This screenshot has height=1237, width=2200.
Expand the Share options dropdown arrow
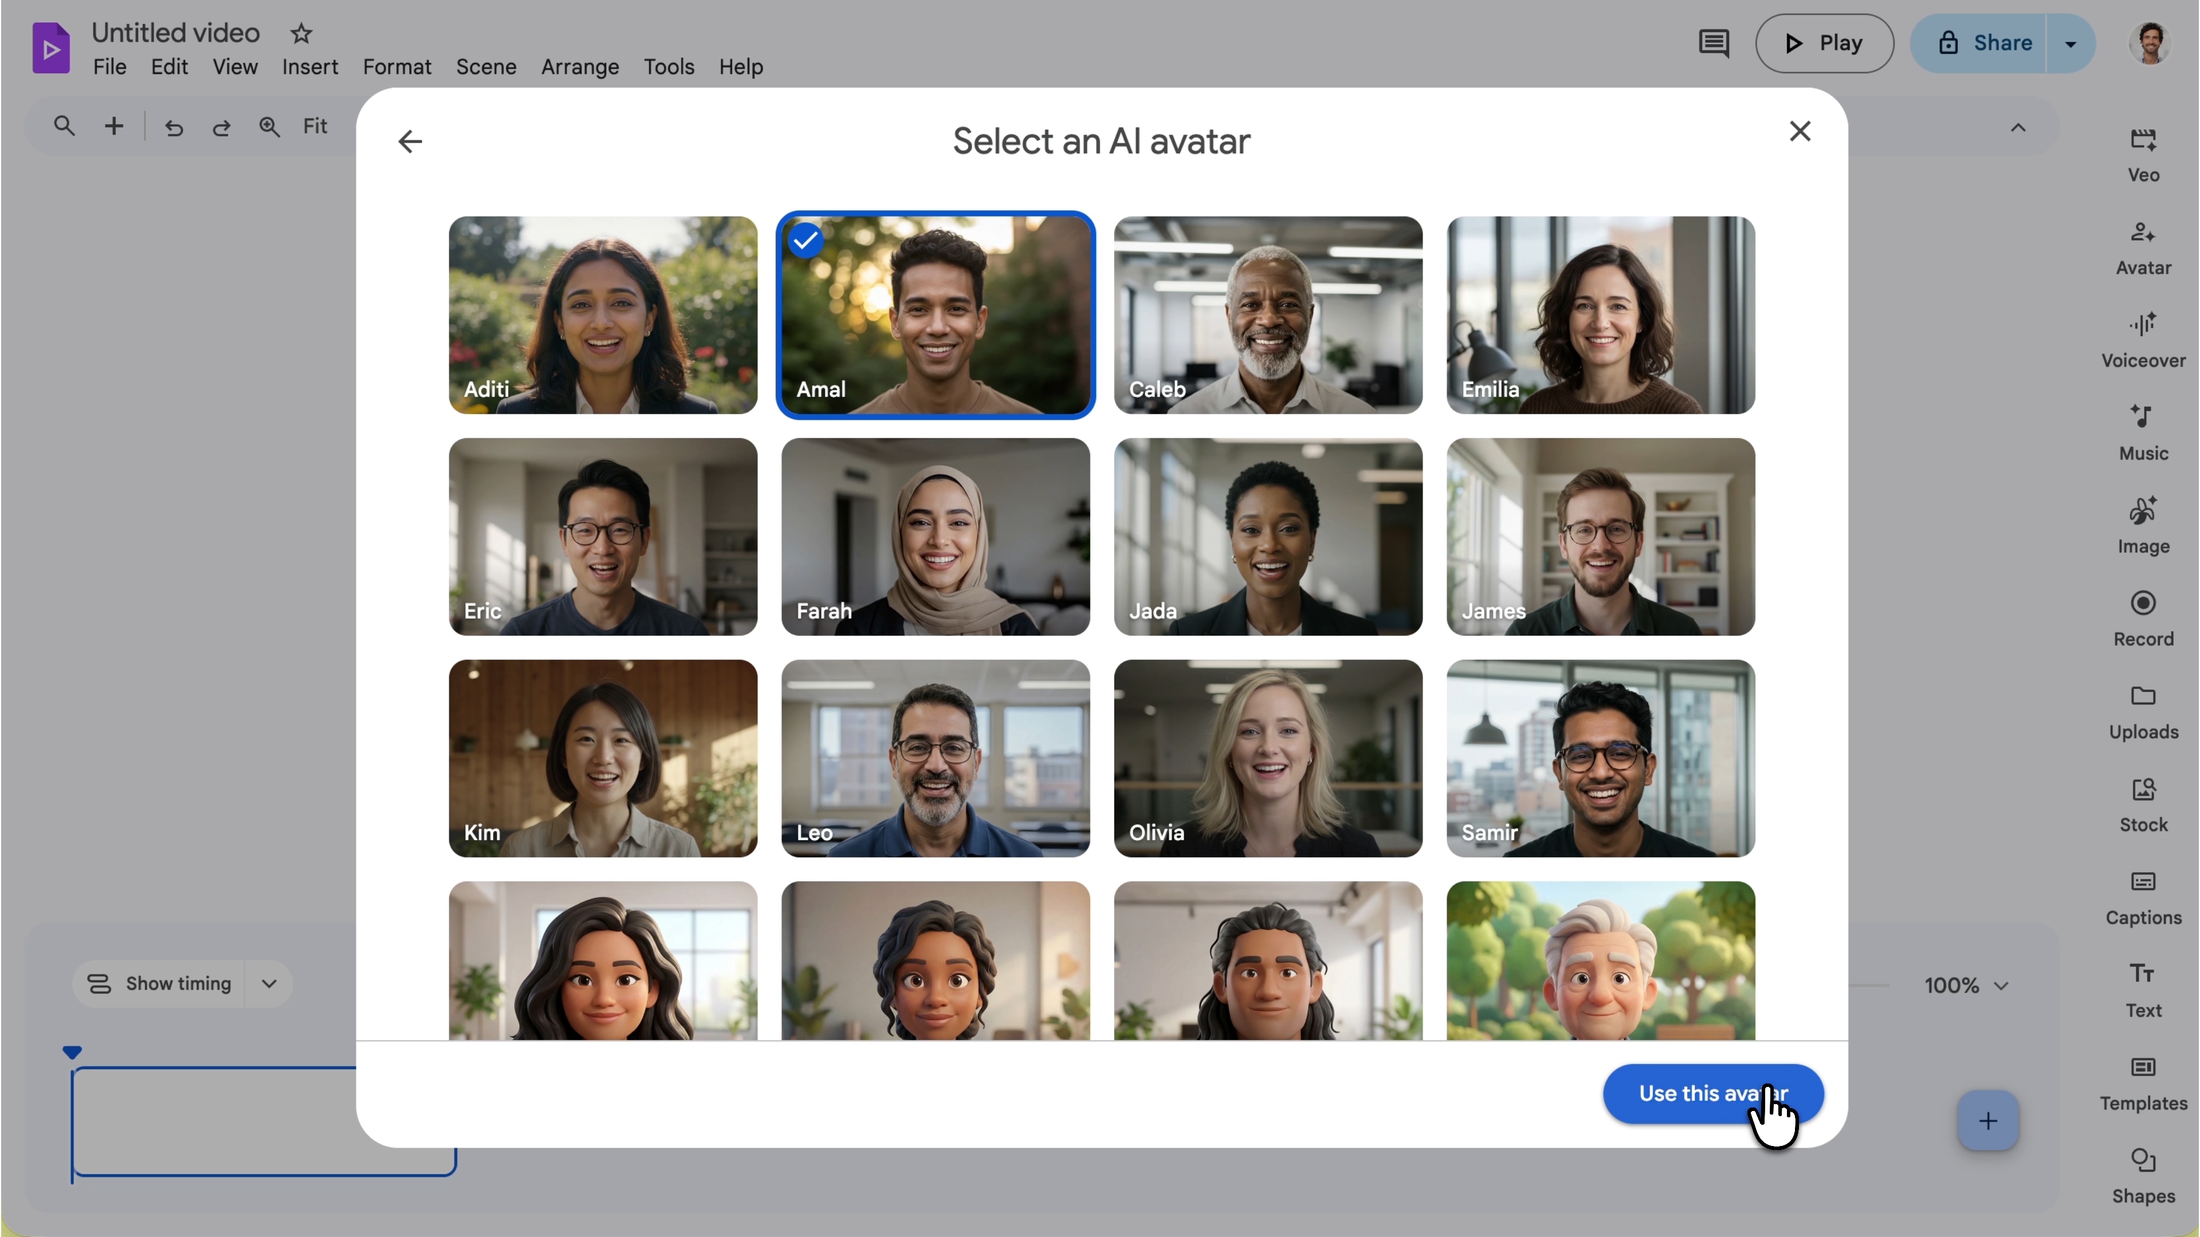click(2071, 44)
